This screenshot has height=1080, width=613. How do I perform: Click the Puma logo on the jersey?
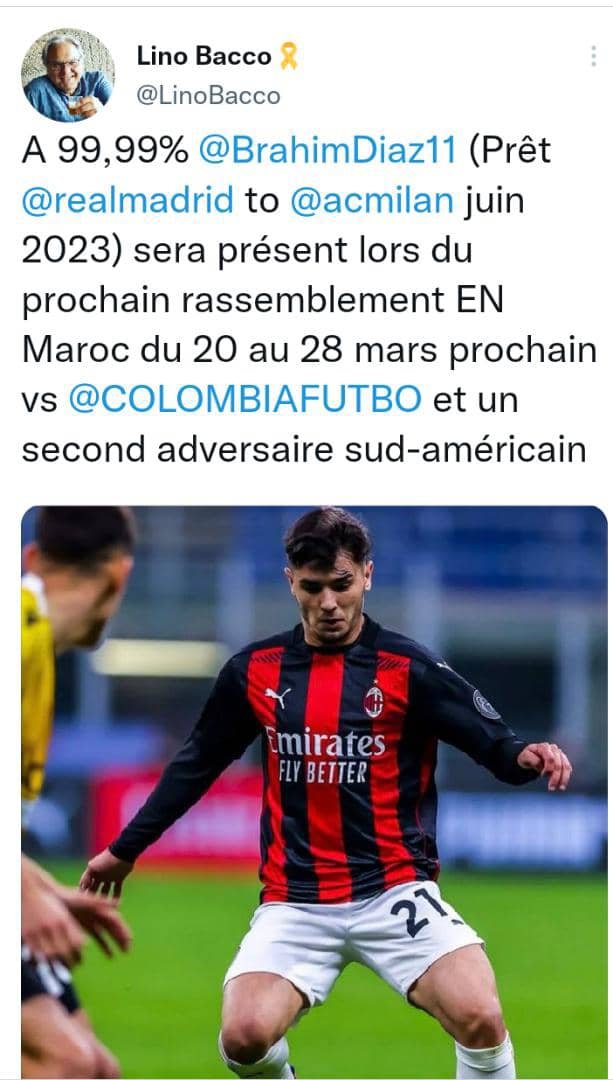(x=278, y=697)
